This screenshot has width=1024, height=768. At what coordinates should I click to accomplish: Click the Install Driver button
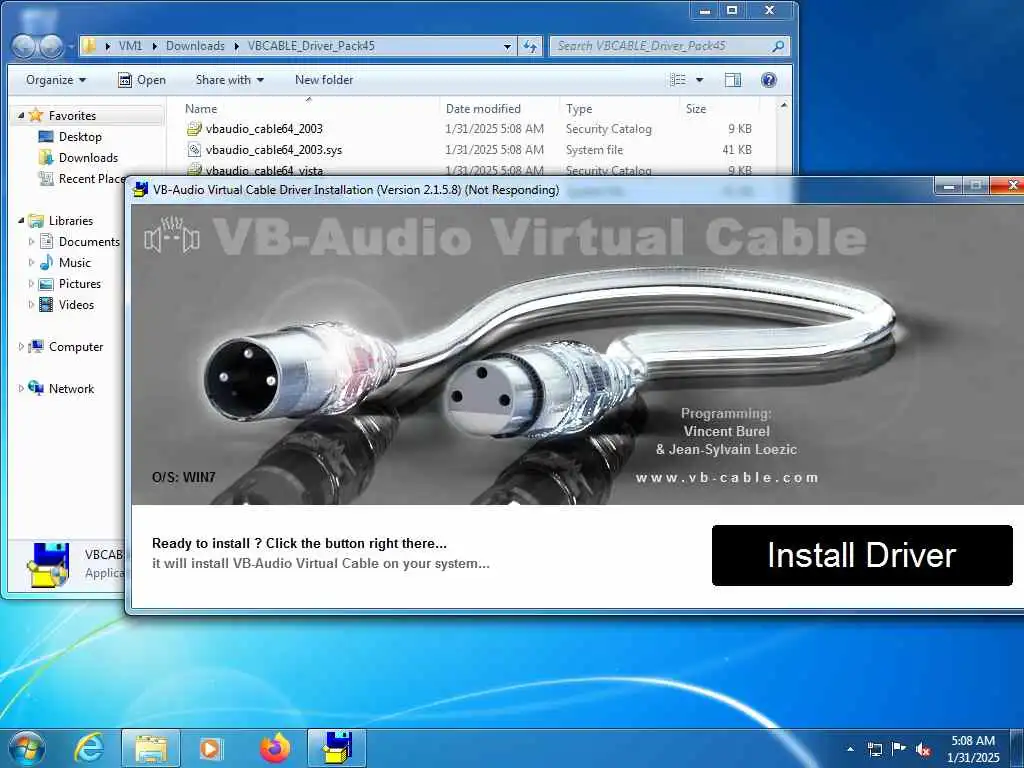pyautogui.click(x=862, y=555)
